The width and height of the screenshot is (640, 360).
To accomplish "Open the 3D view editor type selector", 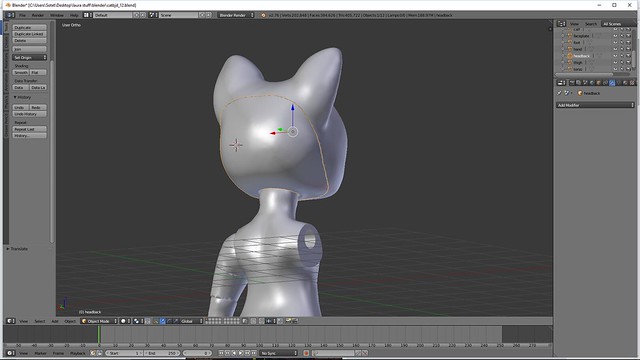I will [11, 321].
